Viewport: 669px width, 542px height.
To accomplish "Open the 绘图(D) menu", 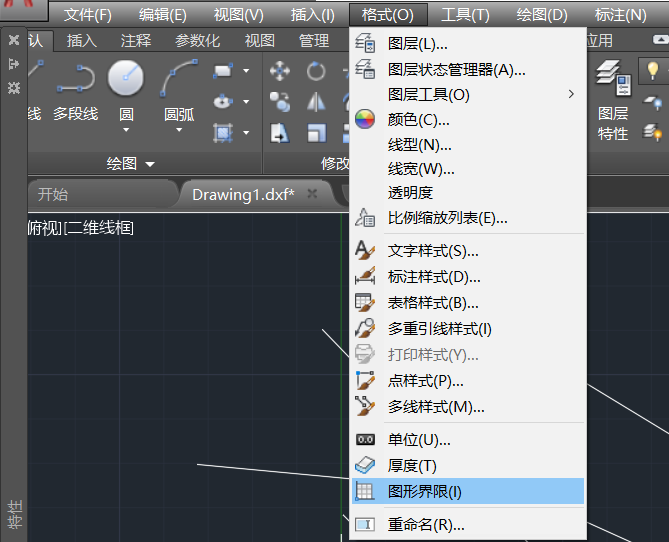I will click(x=541, y=15).
